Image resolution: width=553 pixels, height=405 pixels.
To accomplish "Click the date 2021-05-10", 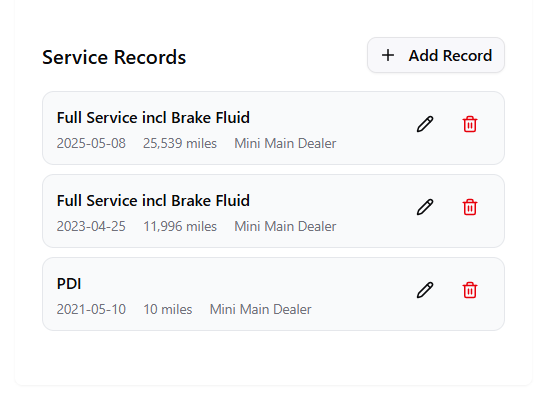I will pos(91,309).
